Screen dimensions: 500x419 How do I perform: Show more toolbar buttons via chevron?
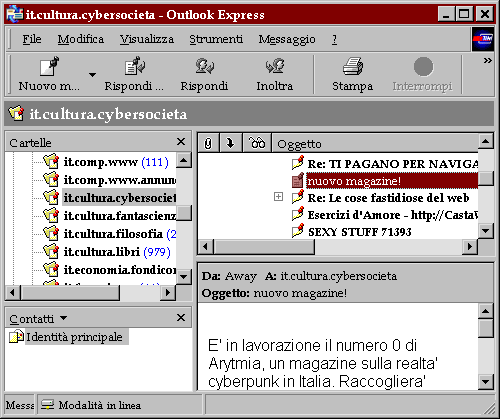(x=488, y=61)
